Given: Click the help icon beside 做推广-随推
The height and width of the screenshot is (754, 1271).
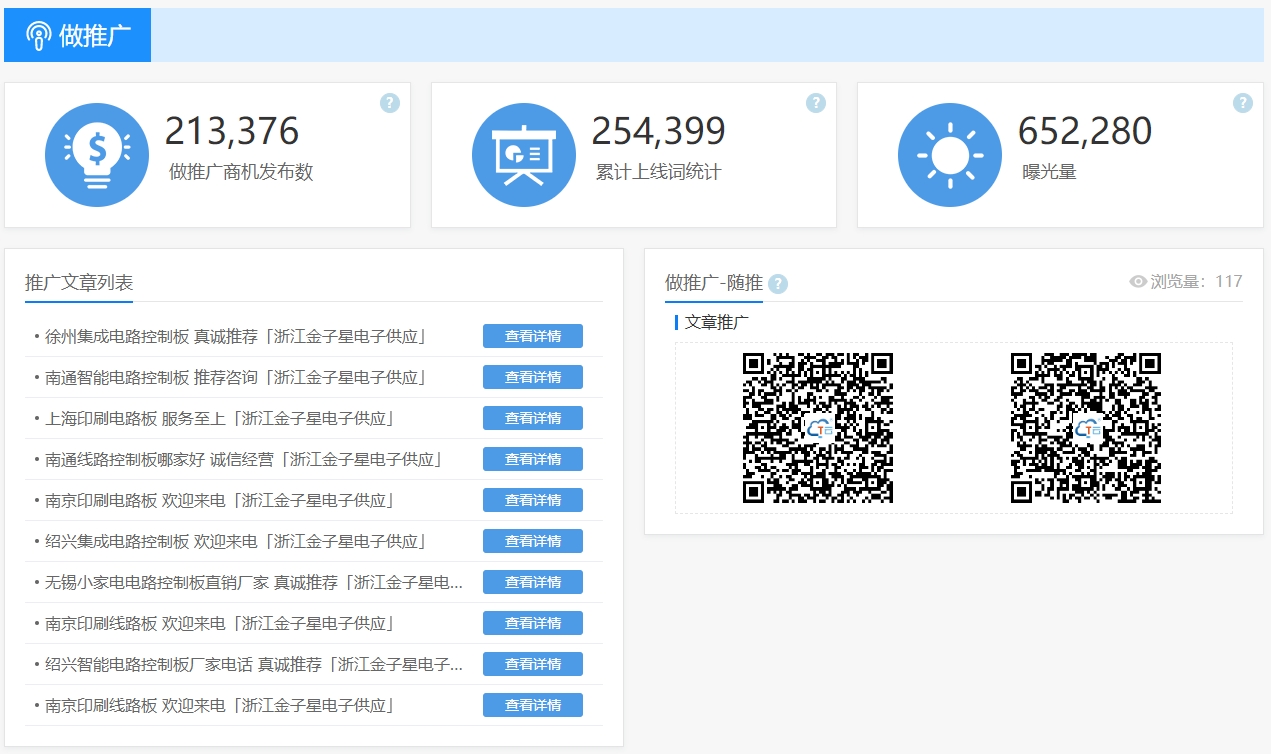Looking at the screenshot, I should (778, 284).
